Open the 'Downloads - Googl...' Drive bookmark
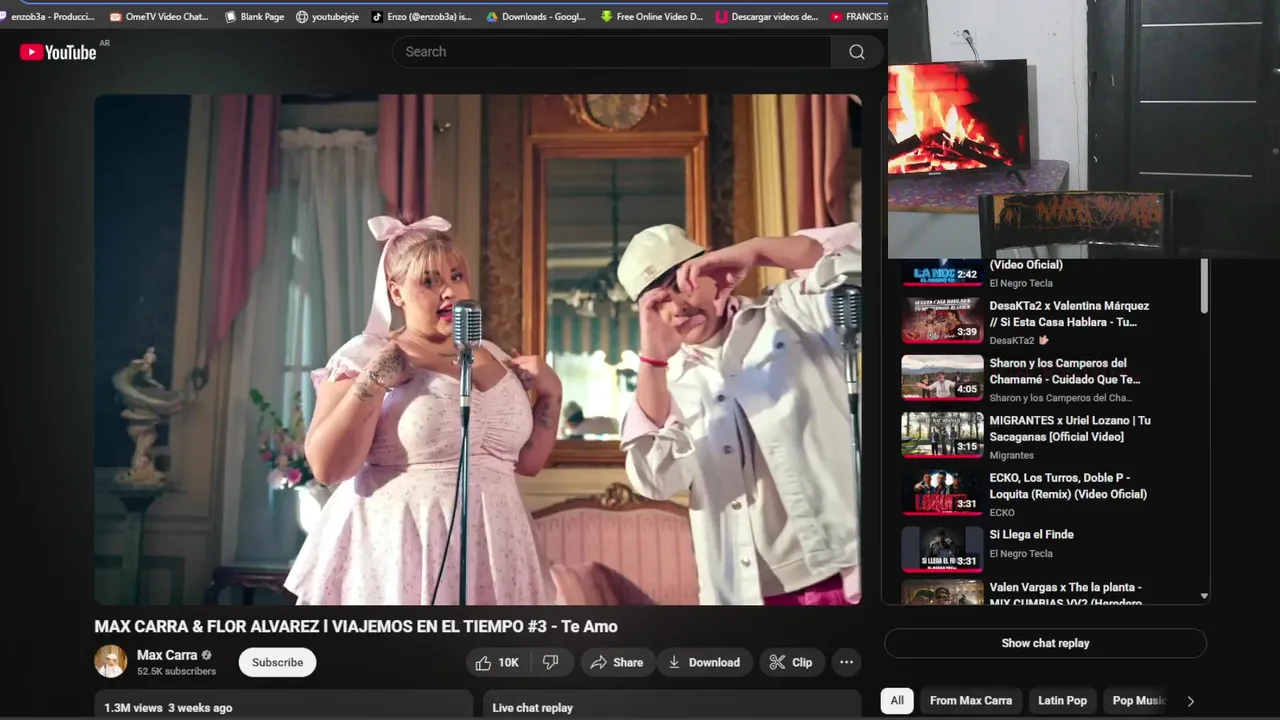 coord(536,16)
